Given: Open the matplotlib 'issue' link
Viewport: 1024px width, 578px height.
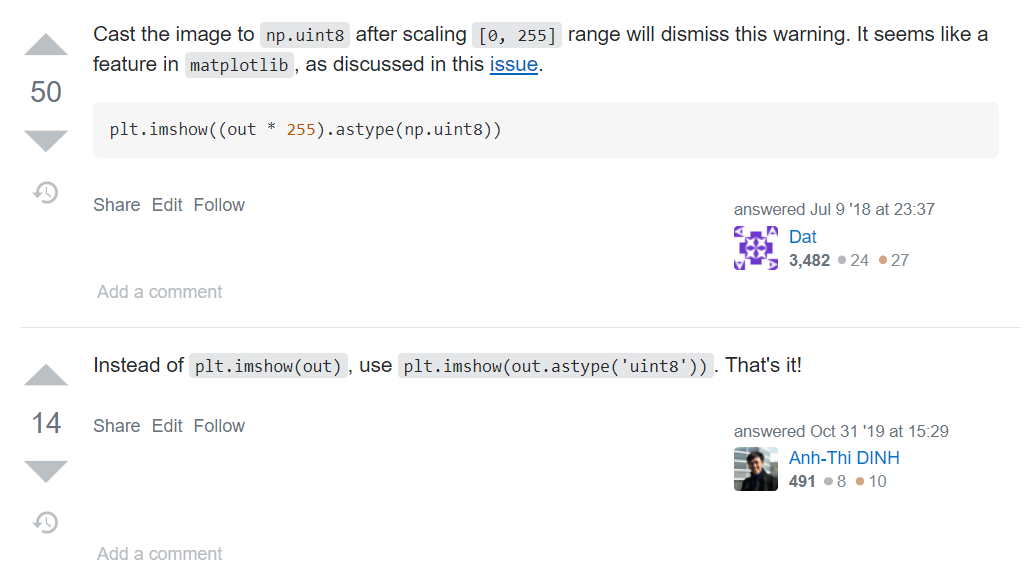Looking at the screenshot, I should 513,65.
